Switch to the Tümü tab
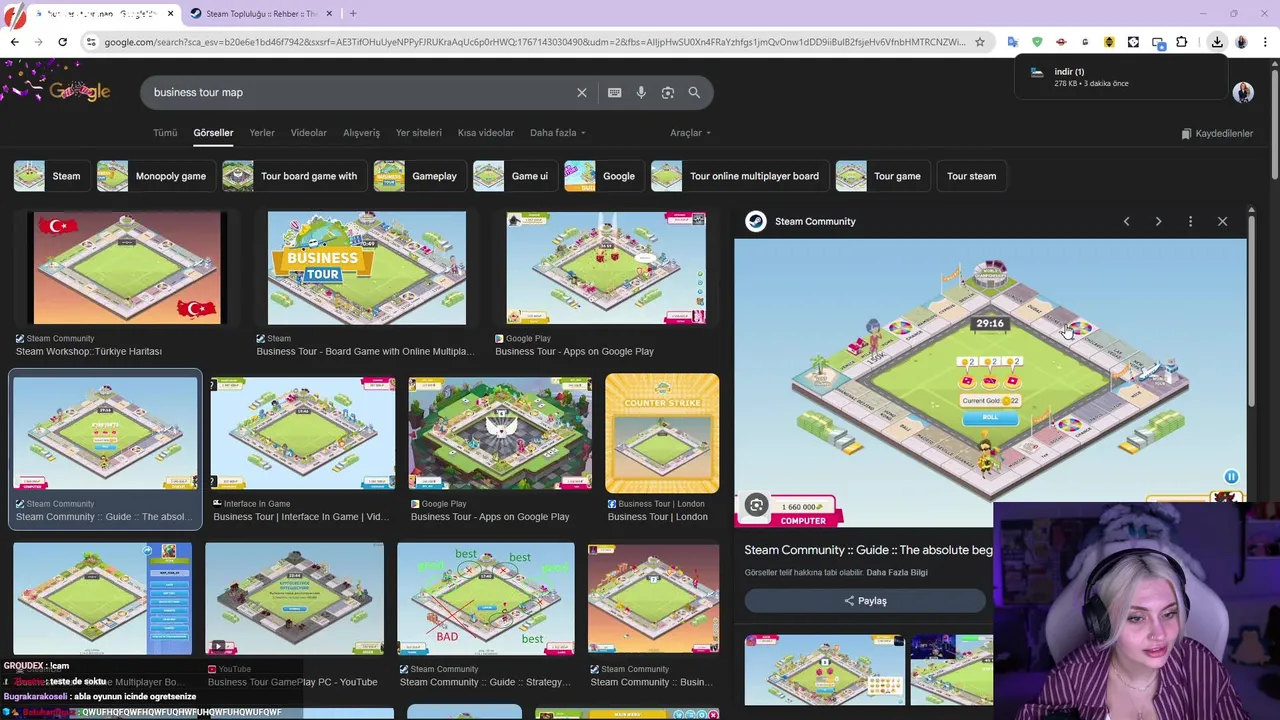Image resolution: width=1280 pixels, height=720 pixels. pyautogui.click(x=165, y=133)
